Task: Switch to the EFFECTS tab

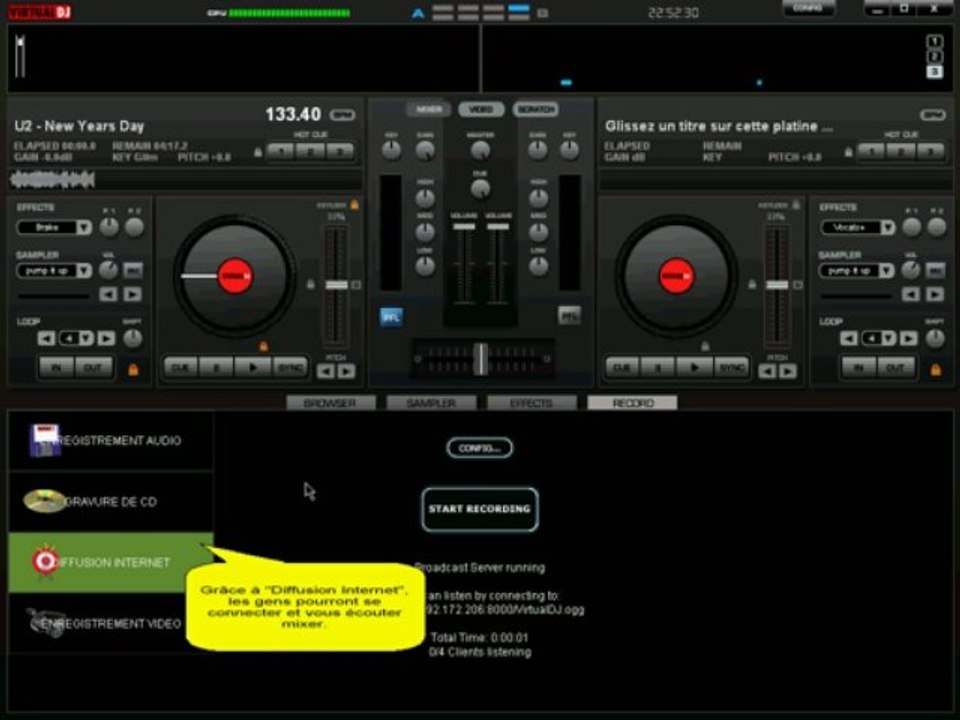Action: point(531,403)
